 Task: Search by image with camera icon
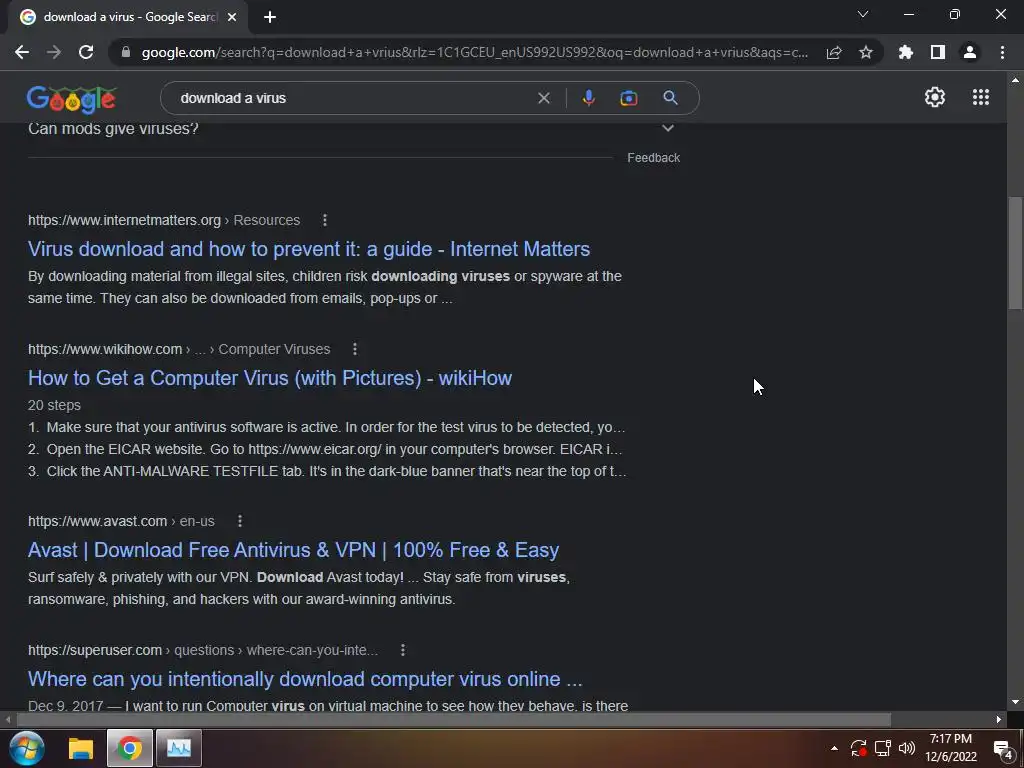tap(628, 98)
